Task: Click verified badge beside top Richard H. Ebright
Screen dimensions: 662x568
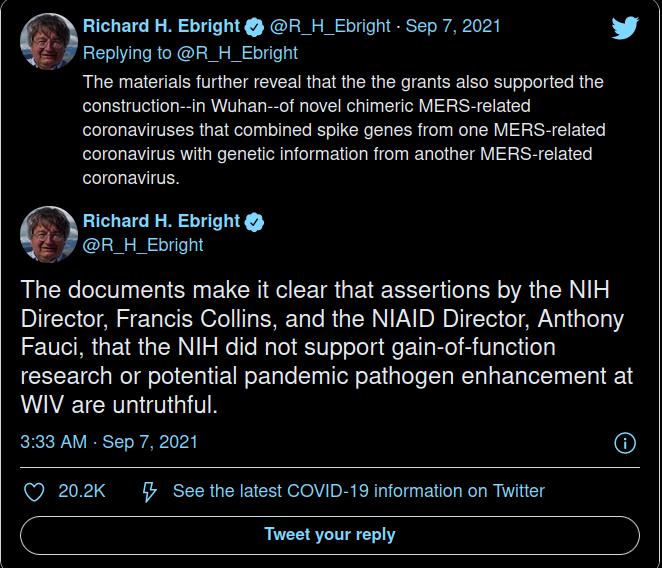Action: coord(254,27)
